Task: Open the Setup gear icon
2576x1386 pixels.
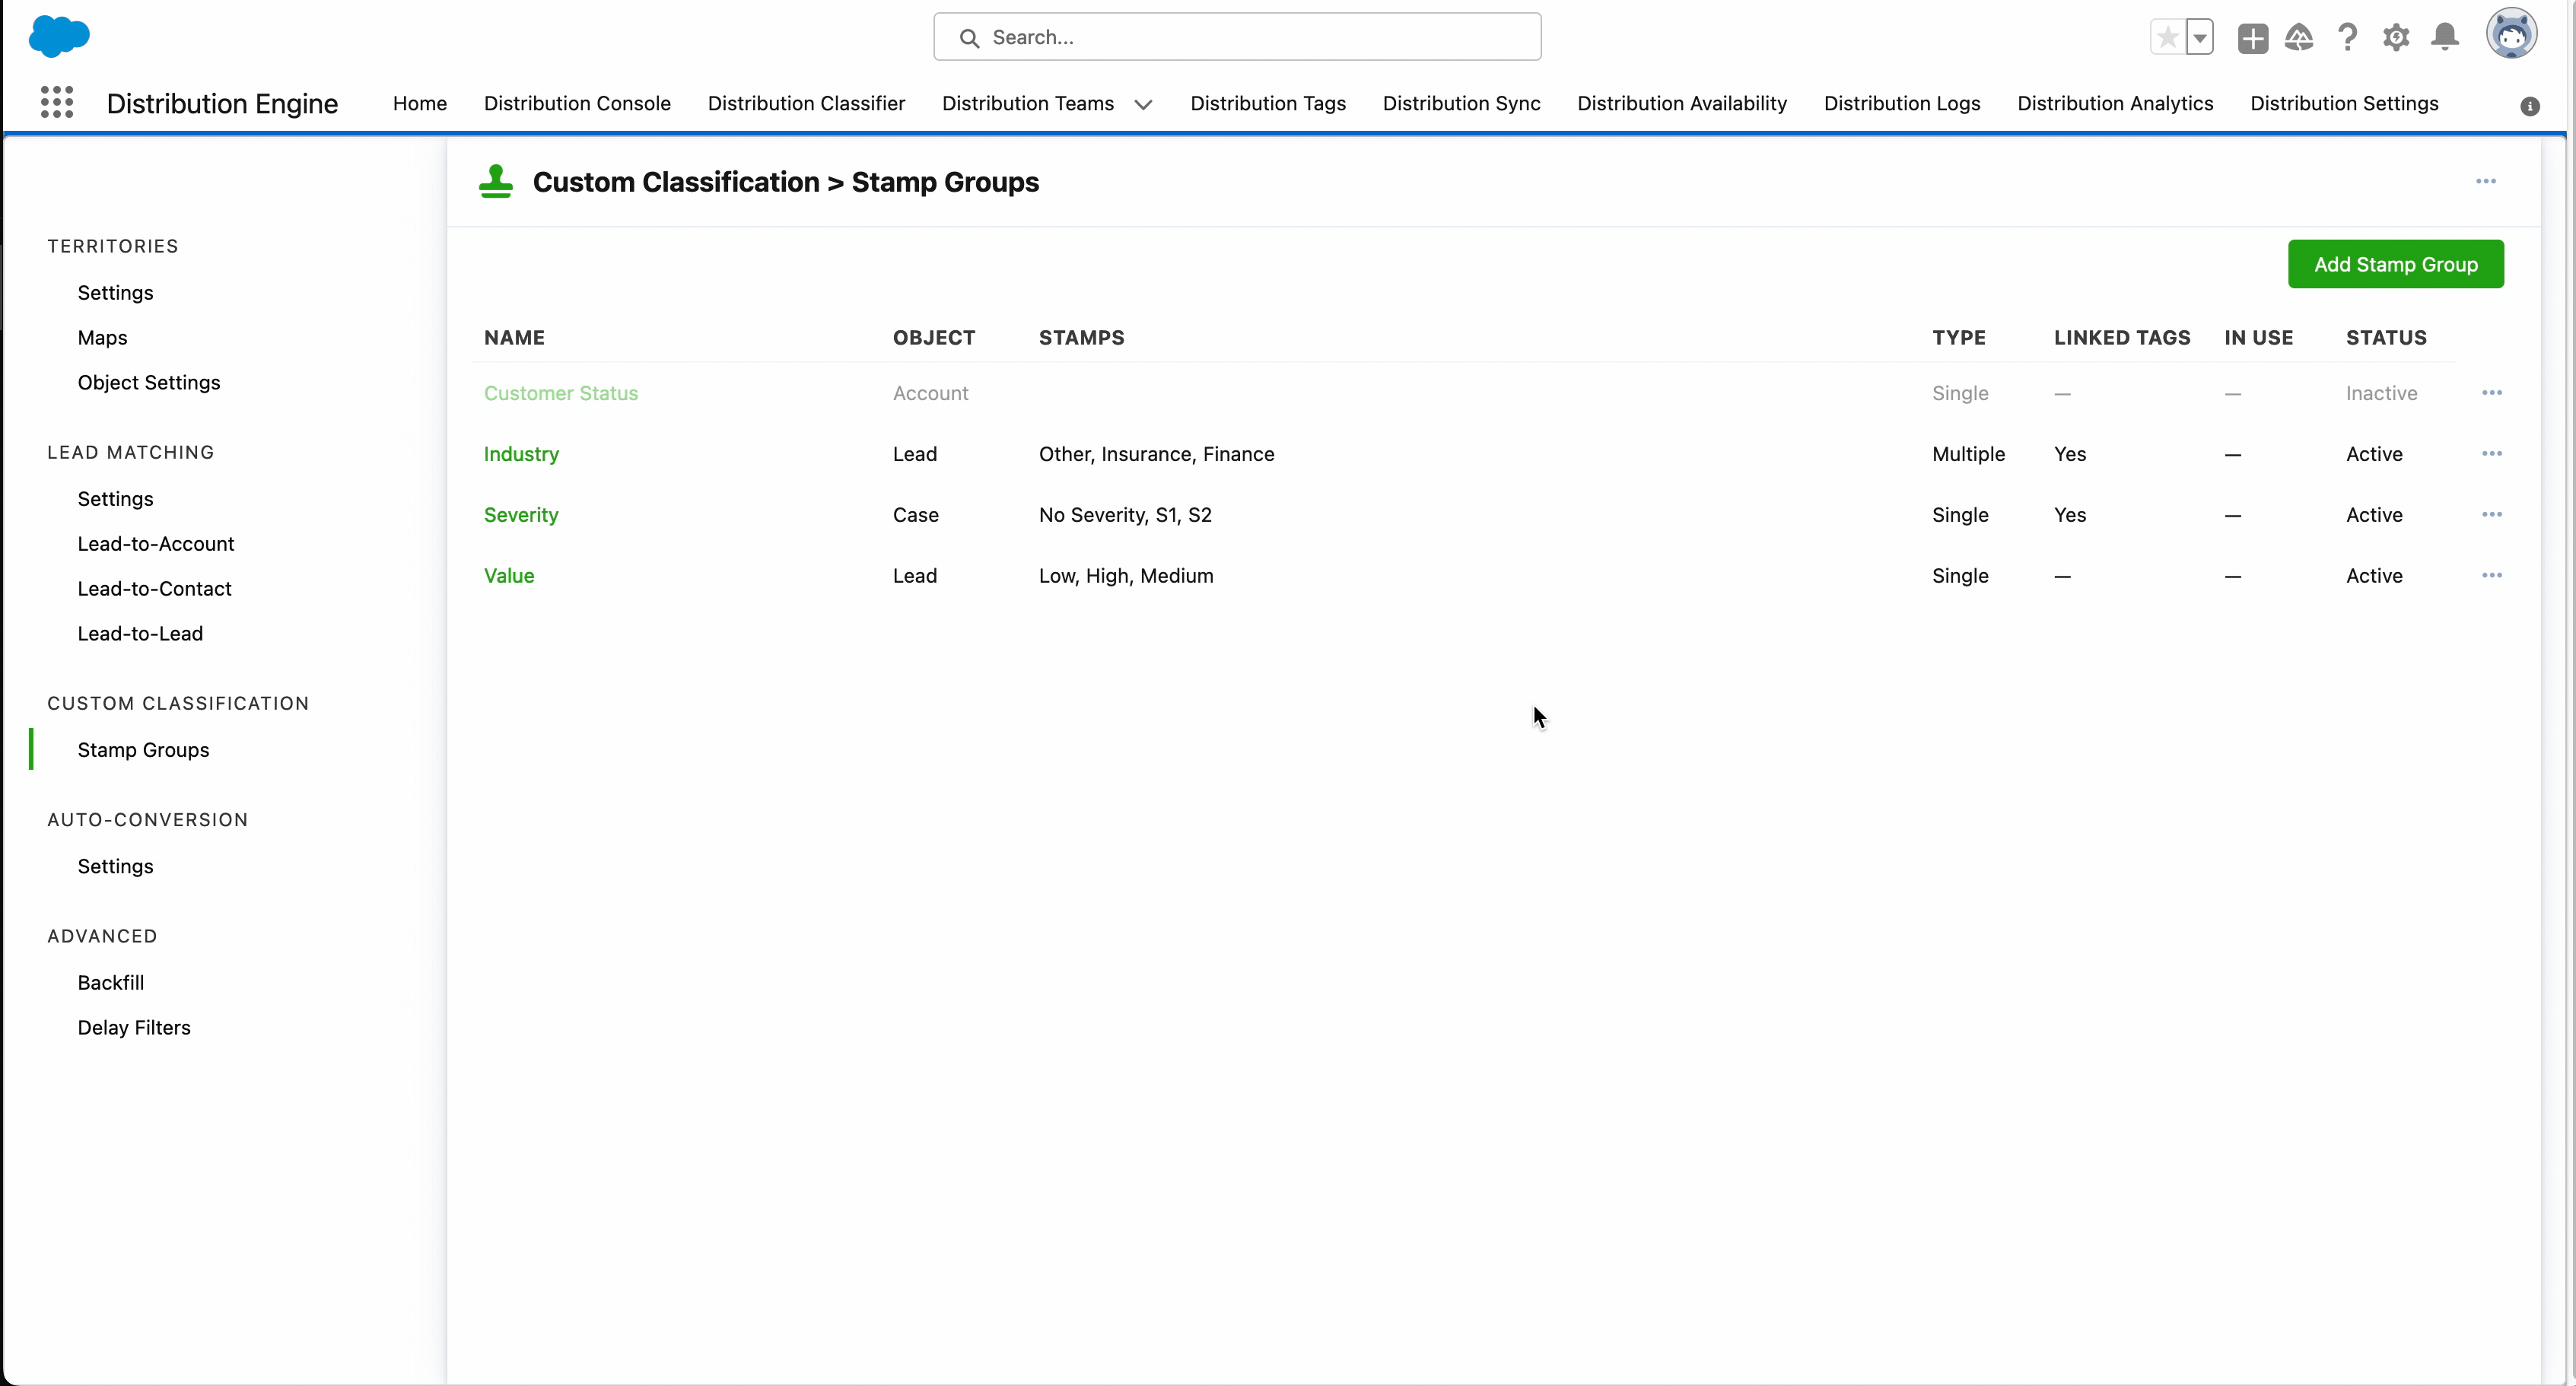Action: coord(2396,38)
